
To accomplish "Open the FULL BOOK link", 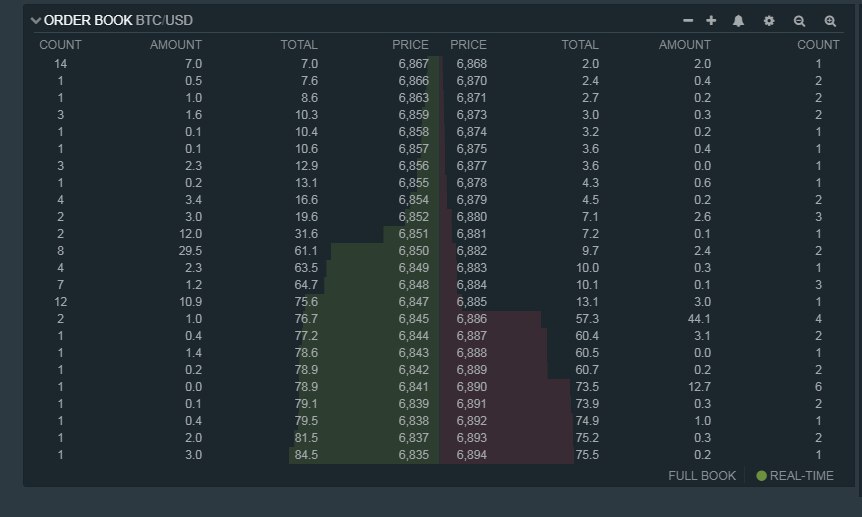I will 701,476.
